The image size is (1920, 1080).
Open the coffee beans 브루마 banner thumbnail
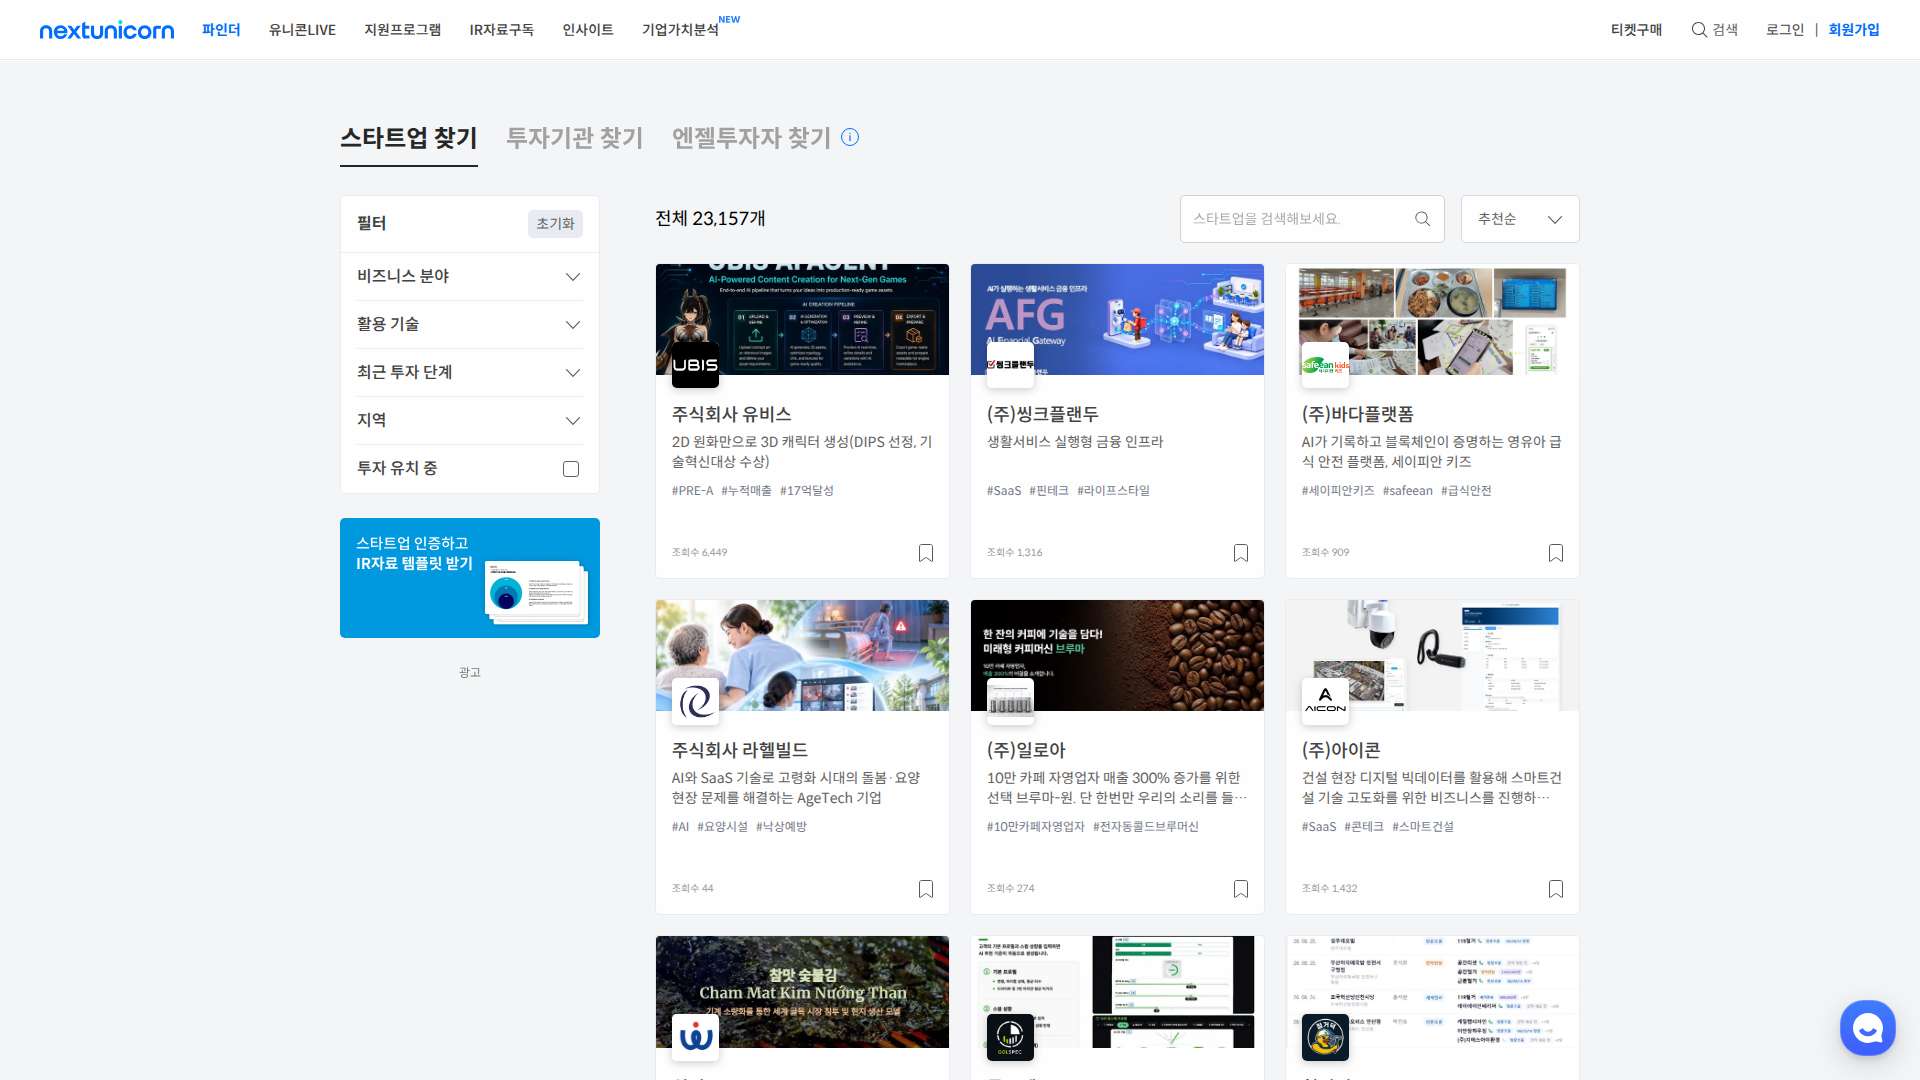point(1117,656)
